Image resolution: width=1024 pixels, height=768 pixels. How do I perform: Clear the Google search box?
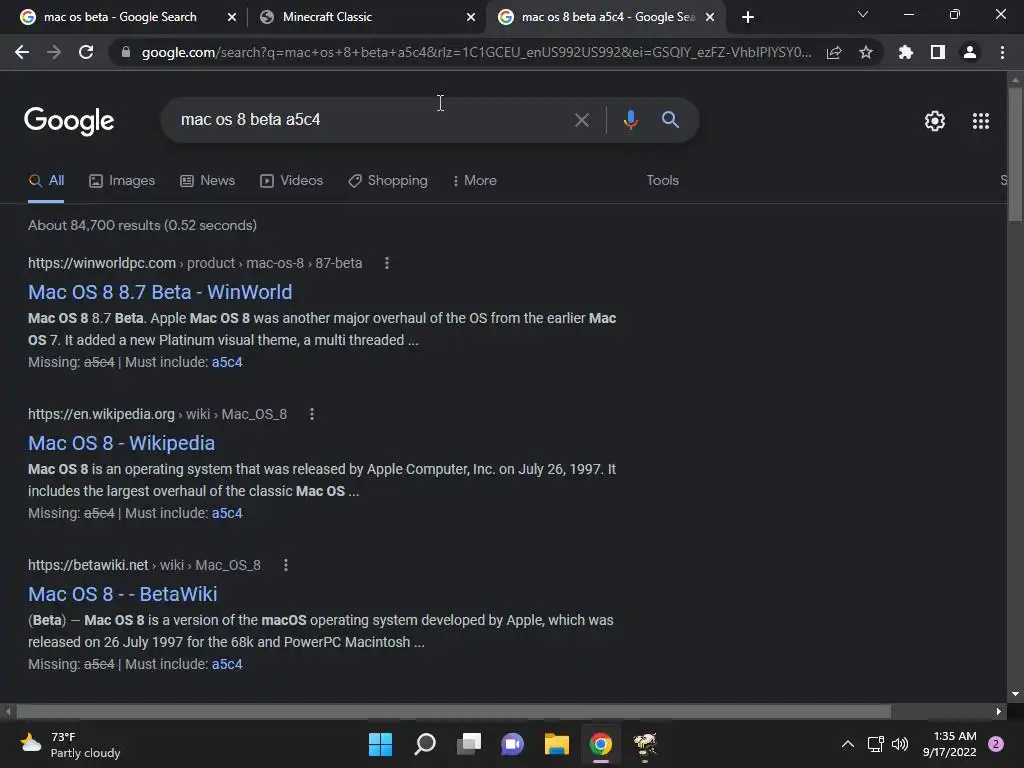pyautogui.click(x=582, y=120)
